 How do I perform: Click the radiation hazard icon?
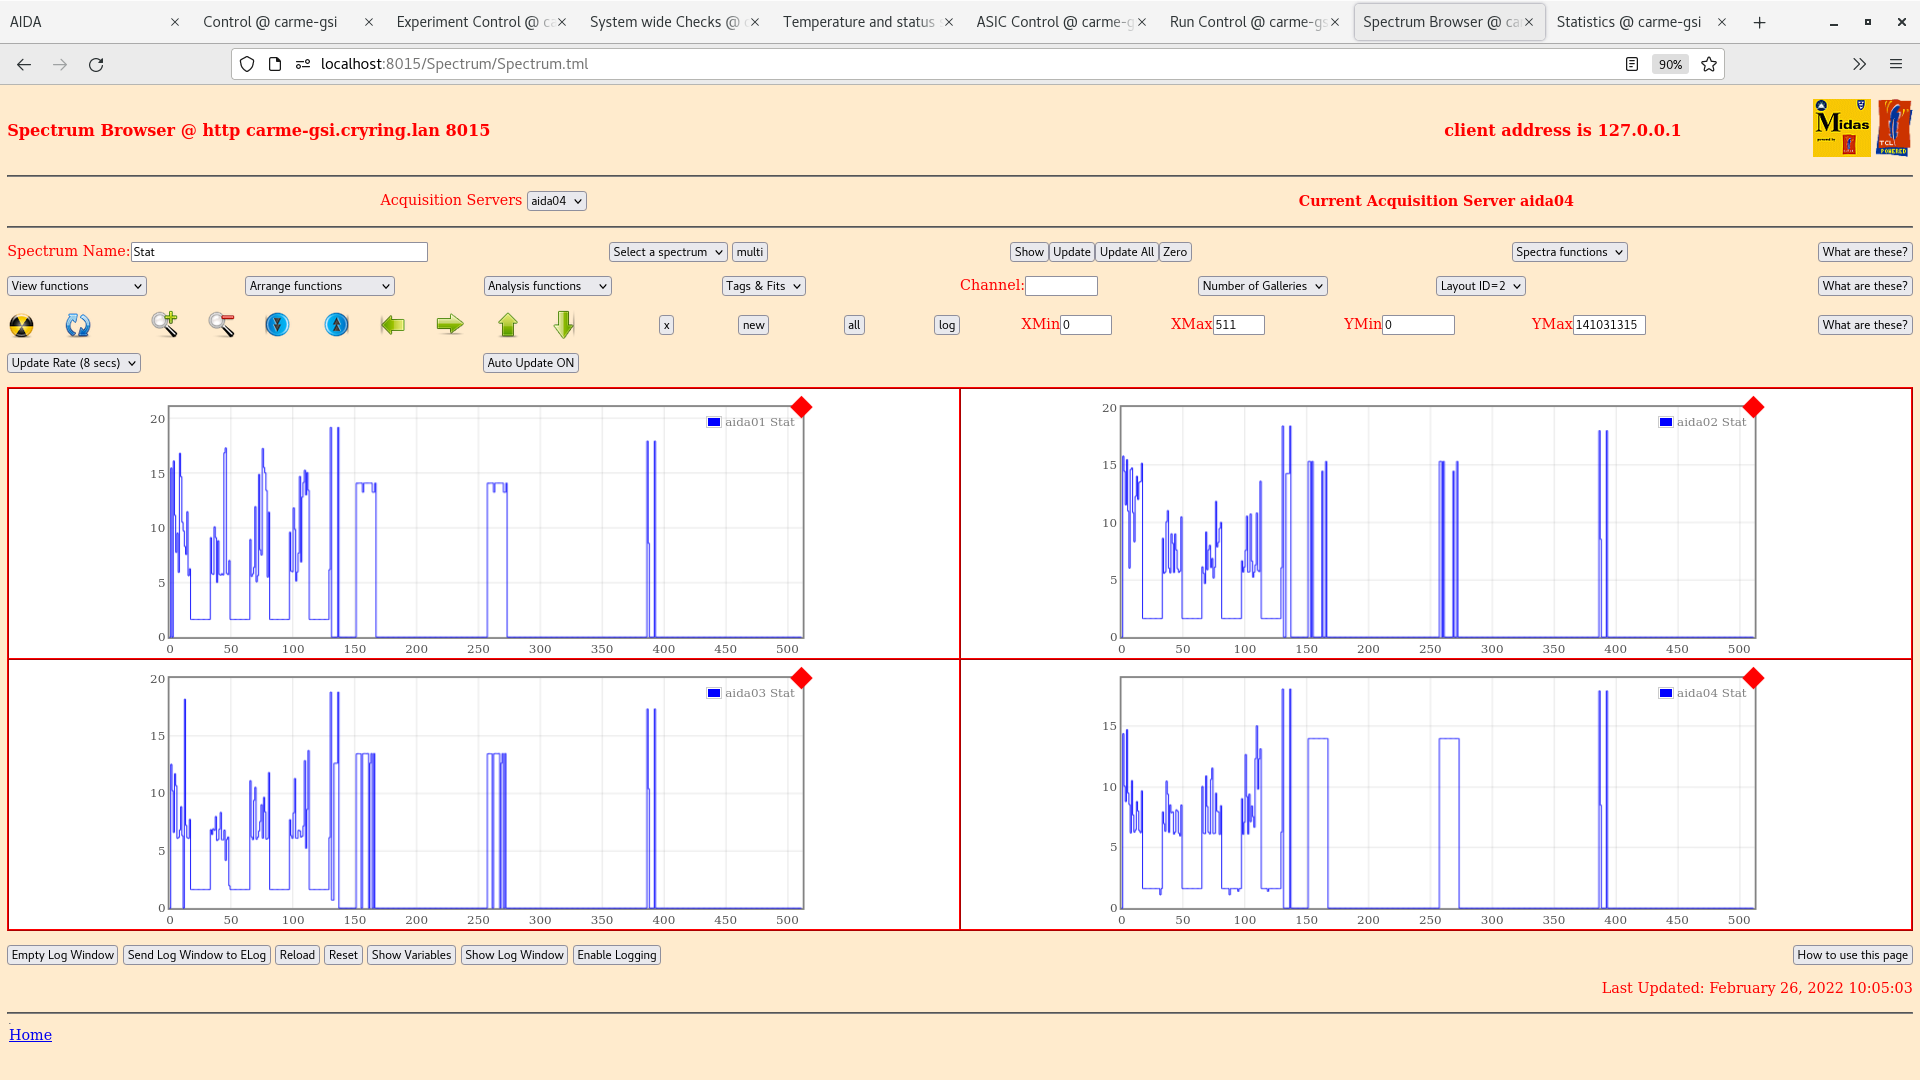pyautogui.click(x=21, y=325)
